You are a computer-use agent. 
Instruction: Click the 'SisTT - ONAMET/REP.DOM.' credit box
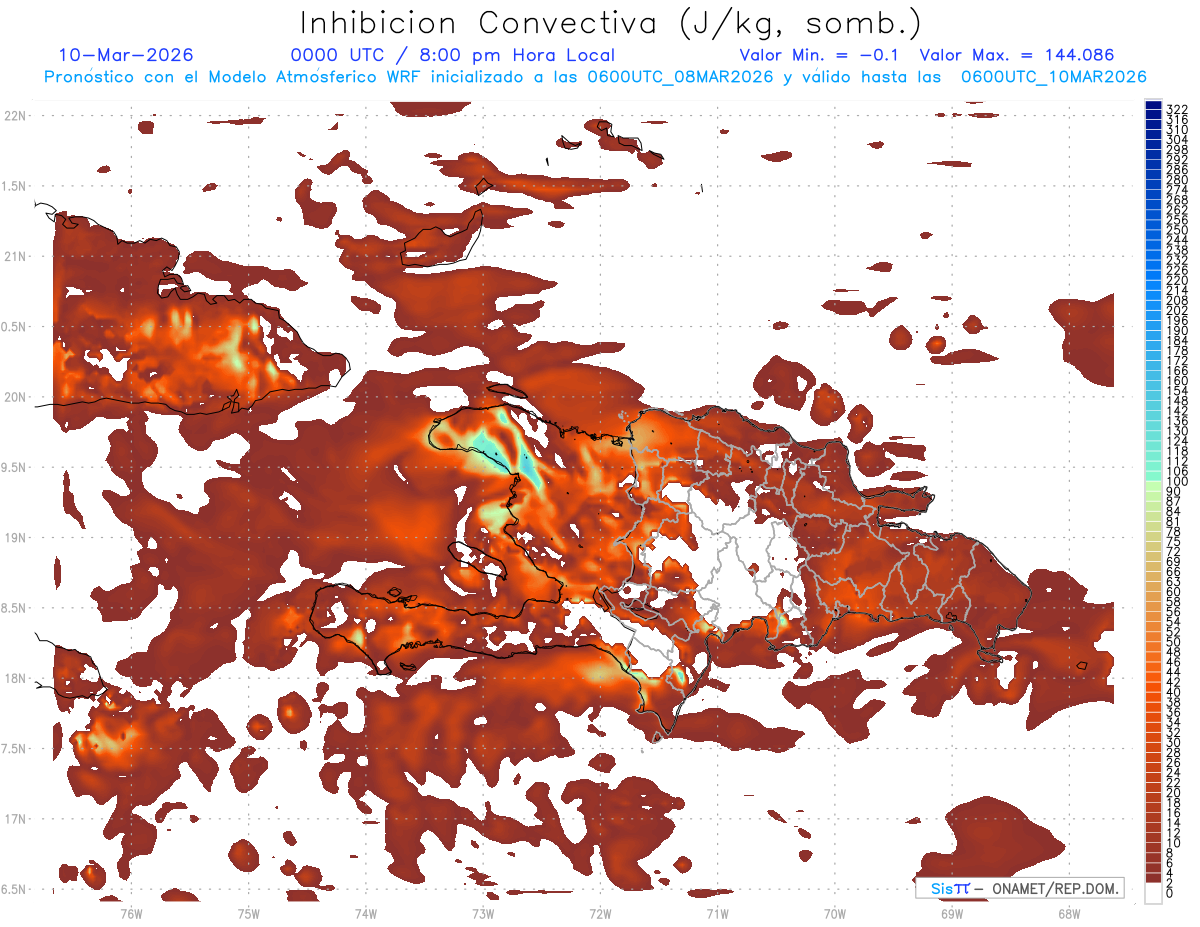tap(1020, 888)
